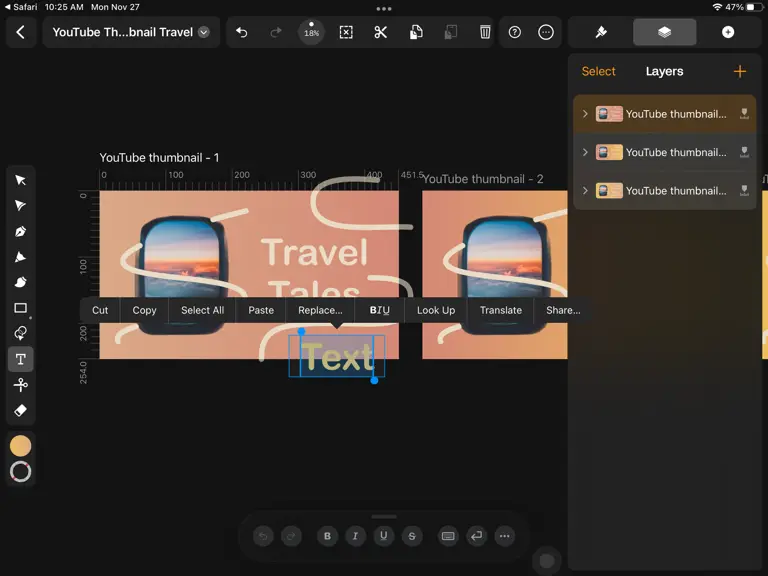This screenshot has width=768, height=576.
Task: Select the Text tool
Action: [x=21, y=359]
